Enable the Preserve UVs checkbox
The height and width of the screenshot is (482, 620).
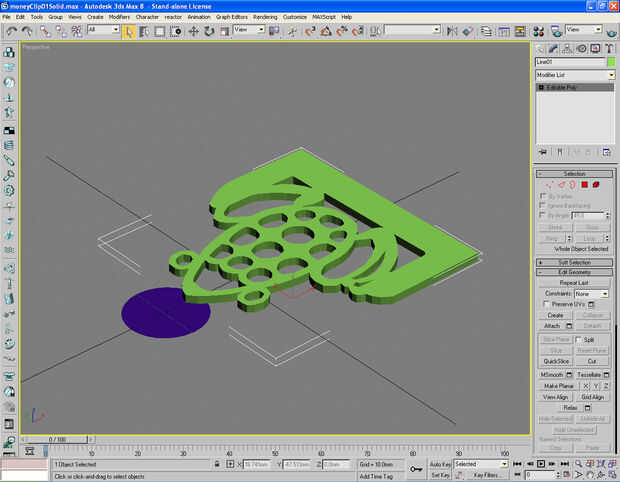(x=544, y=304)
